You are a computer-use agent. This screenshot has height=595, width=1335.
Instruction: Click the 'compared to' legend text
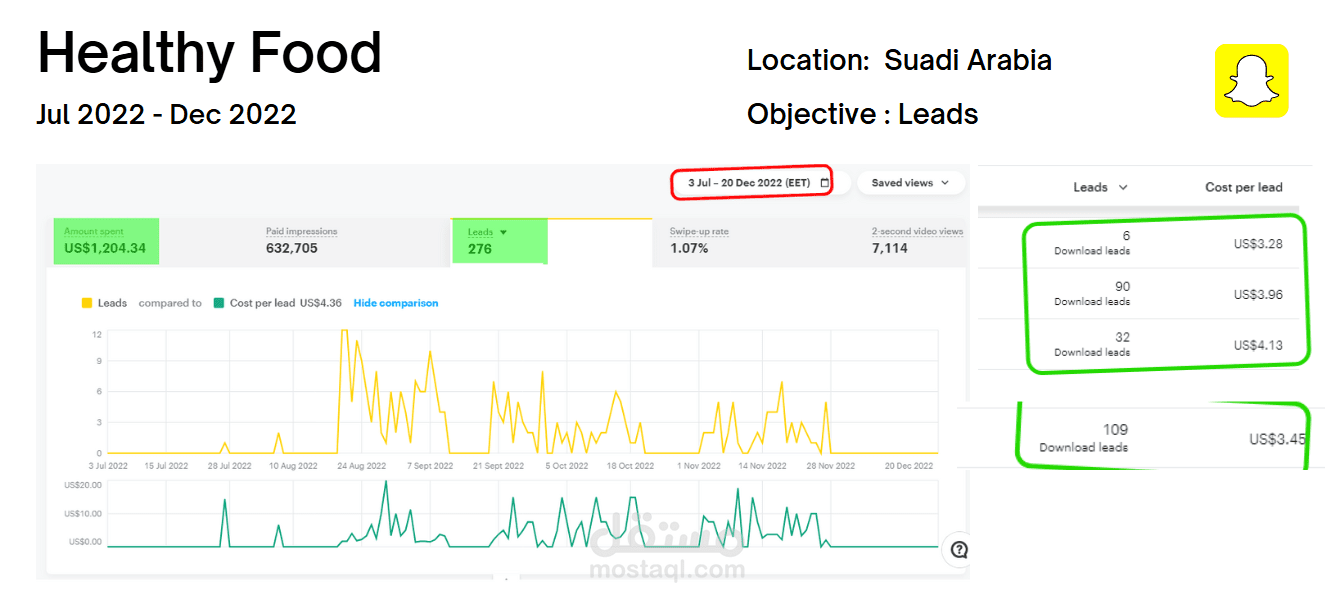pyautogui.click(x=170, y=303)
